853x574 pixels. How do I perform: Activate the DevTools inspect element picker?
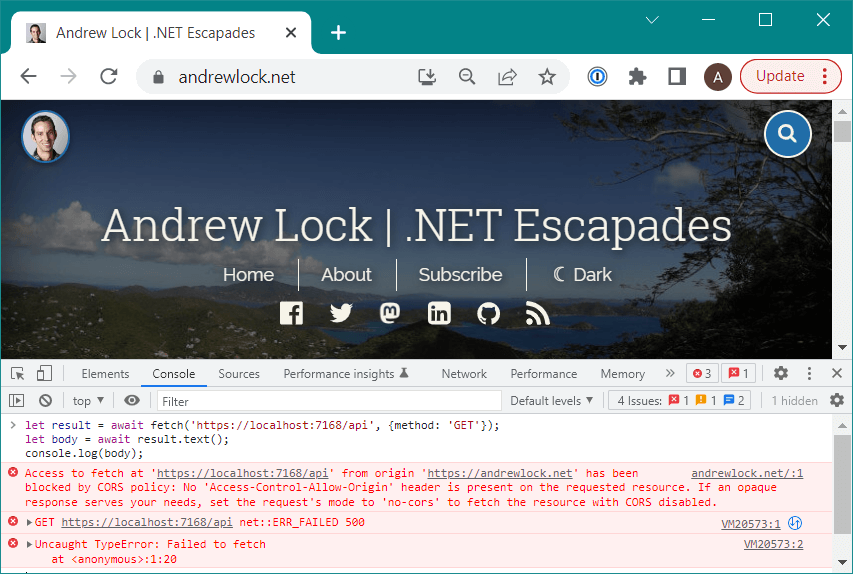coord(17,374)
